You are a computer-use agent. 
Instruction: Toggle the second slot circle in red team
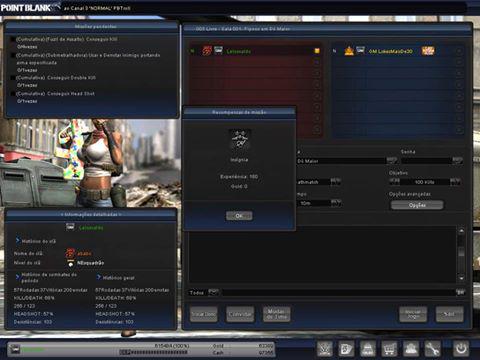[x=317, y=62]
